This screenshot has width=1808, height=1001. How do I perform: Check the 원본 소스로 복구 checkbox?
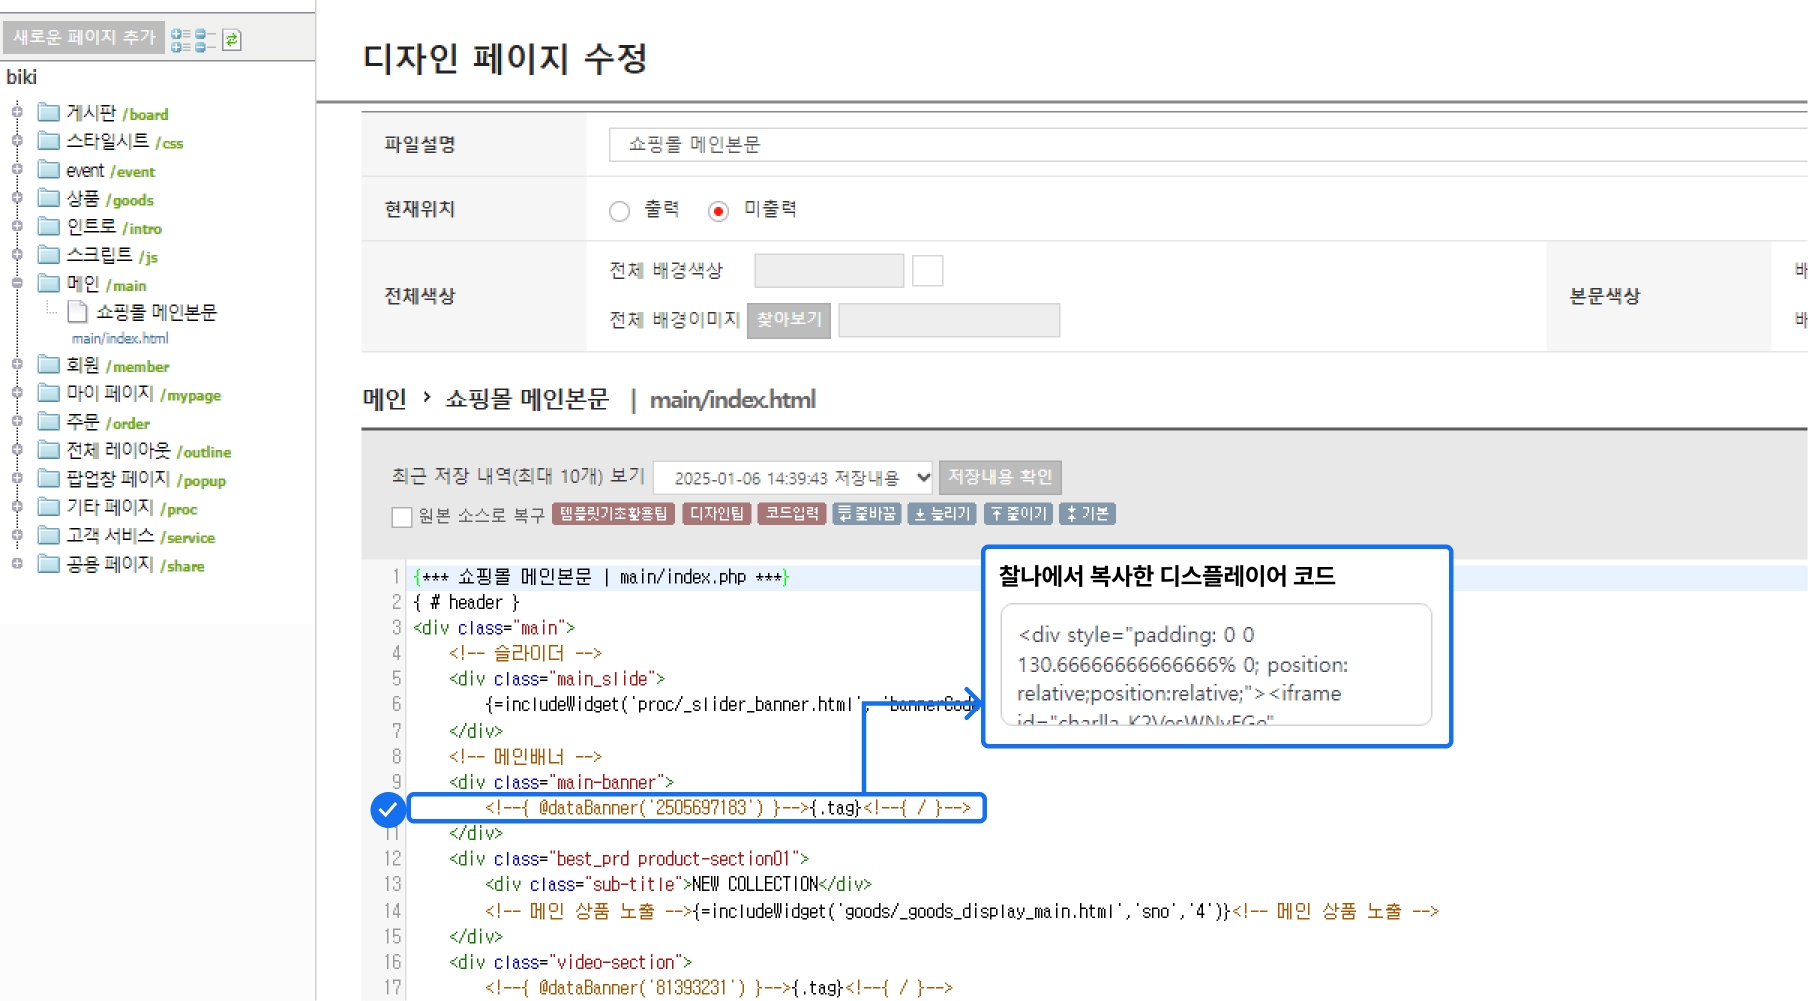(402, 517)
